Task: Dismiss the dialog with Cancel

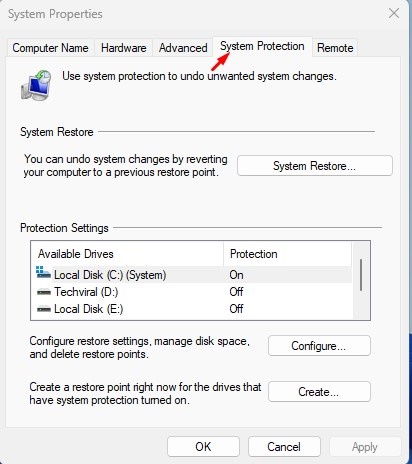Action: [x=284, y=447]
